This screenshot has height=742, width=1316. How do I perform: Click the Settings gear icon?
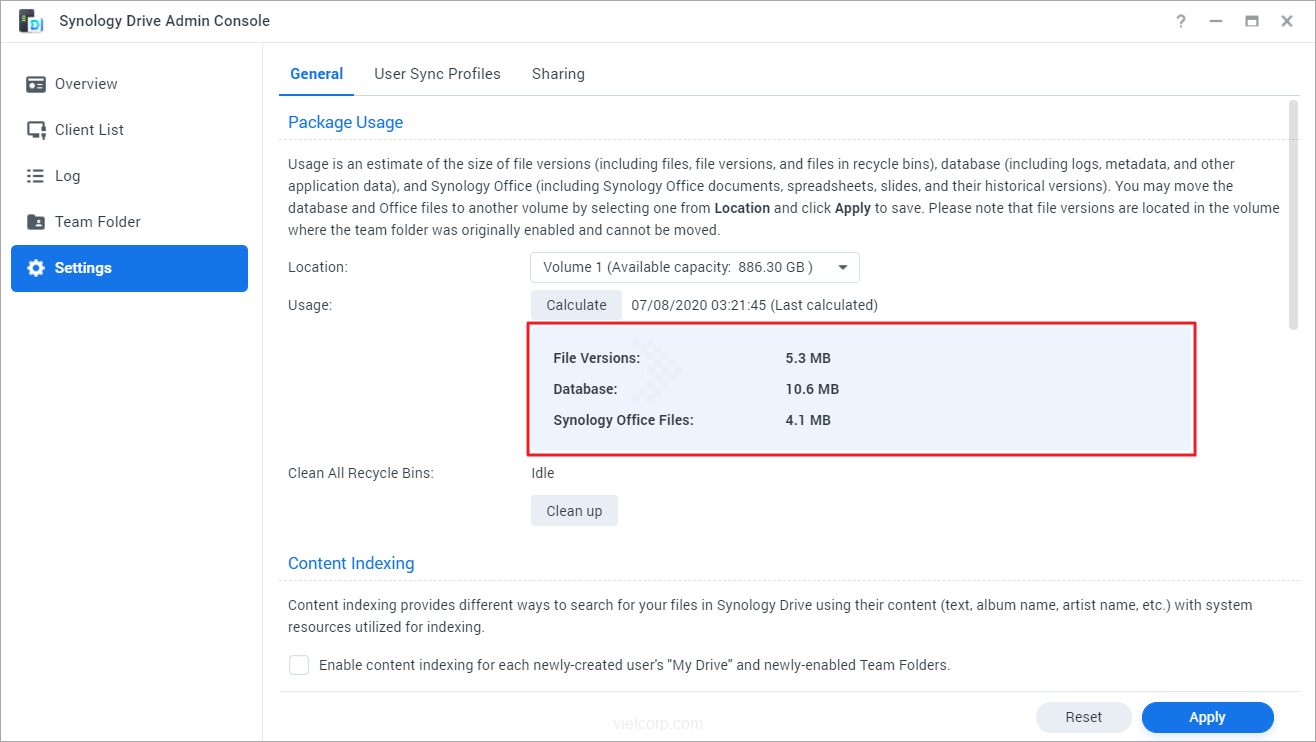pyautogui.click(x=36, y=268)
